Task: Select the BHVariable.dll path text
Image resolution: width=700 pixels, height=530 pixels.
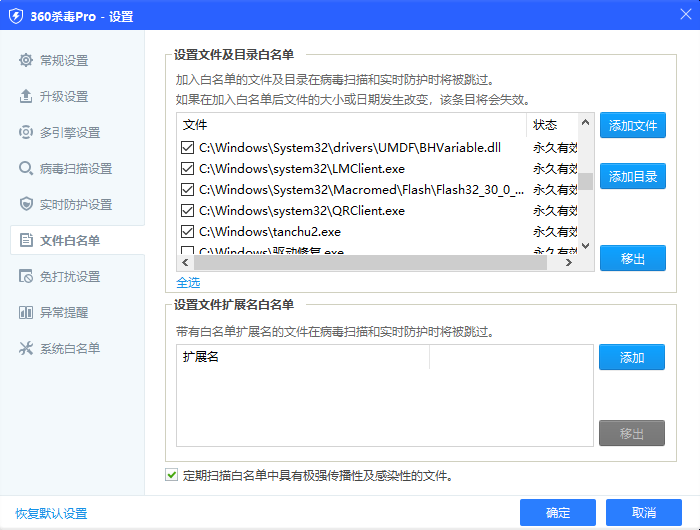Action: 350,148
